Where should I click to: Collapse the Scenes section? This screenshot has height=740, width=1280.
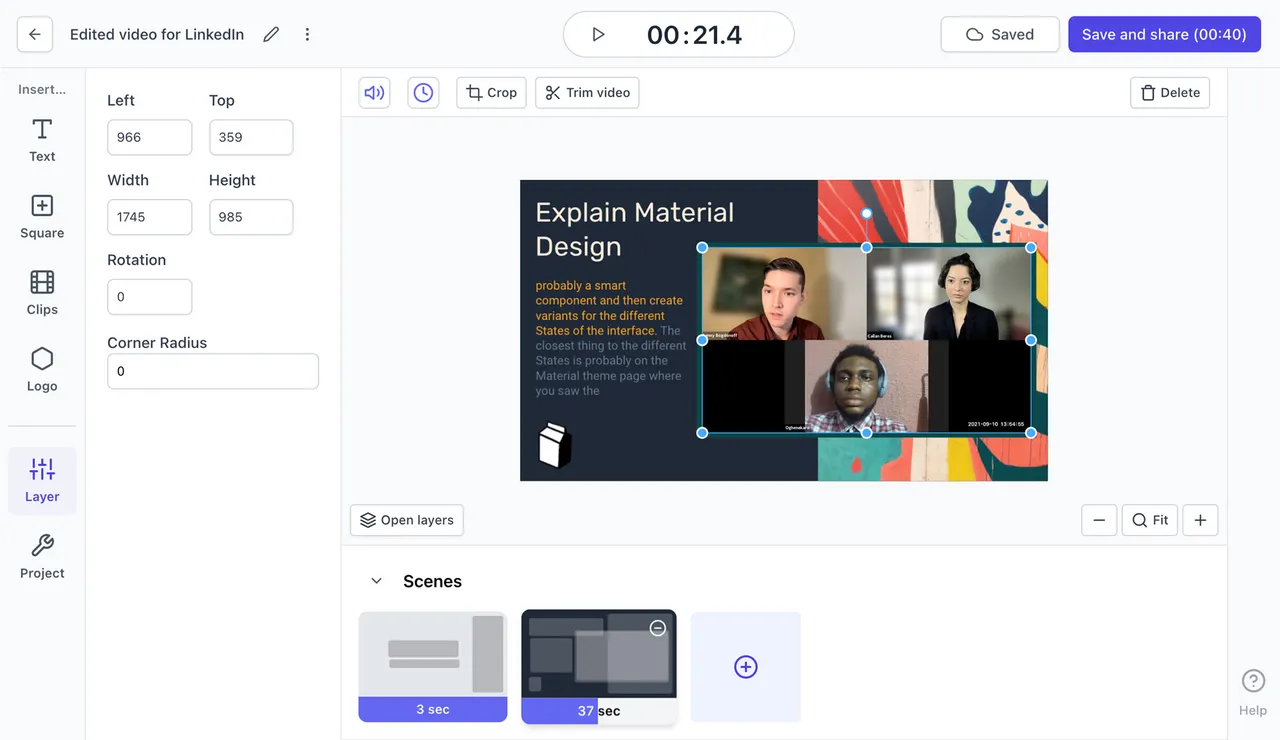coord(376,581)
